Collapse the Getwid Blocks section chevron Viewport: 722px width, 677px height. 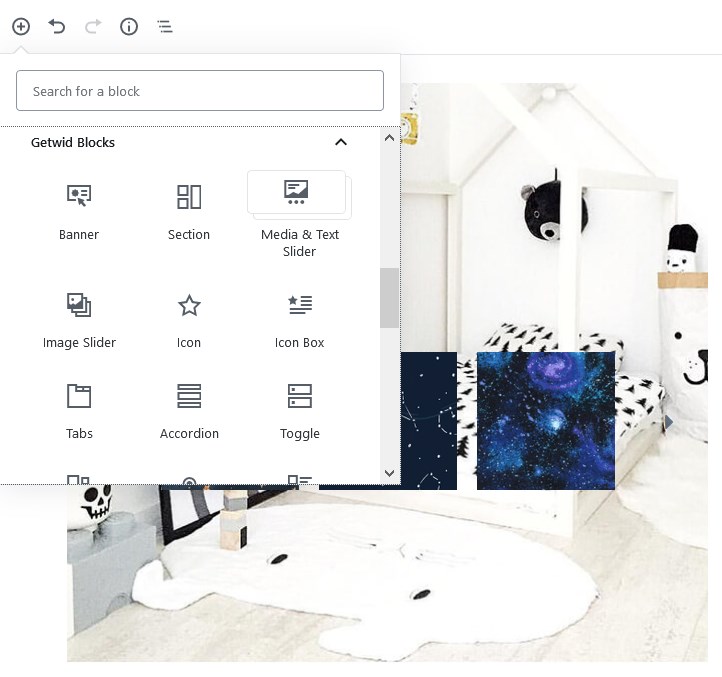pyautogui.click(x=341, y=142)
